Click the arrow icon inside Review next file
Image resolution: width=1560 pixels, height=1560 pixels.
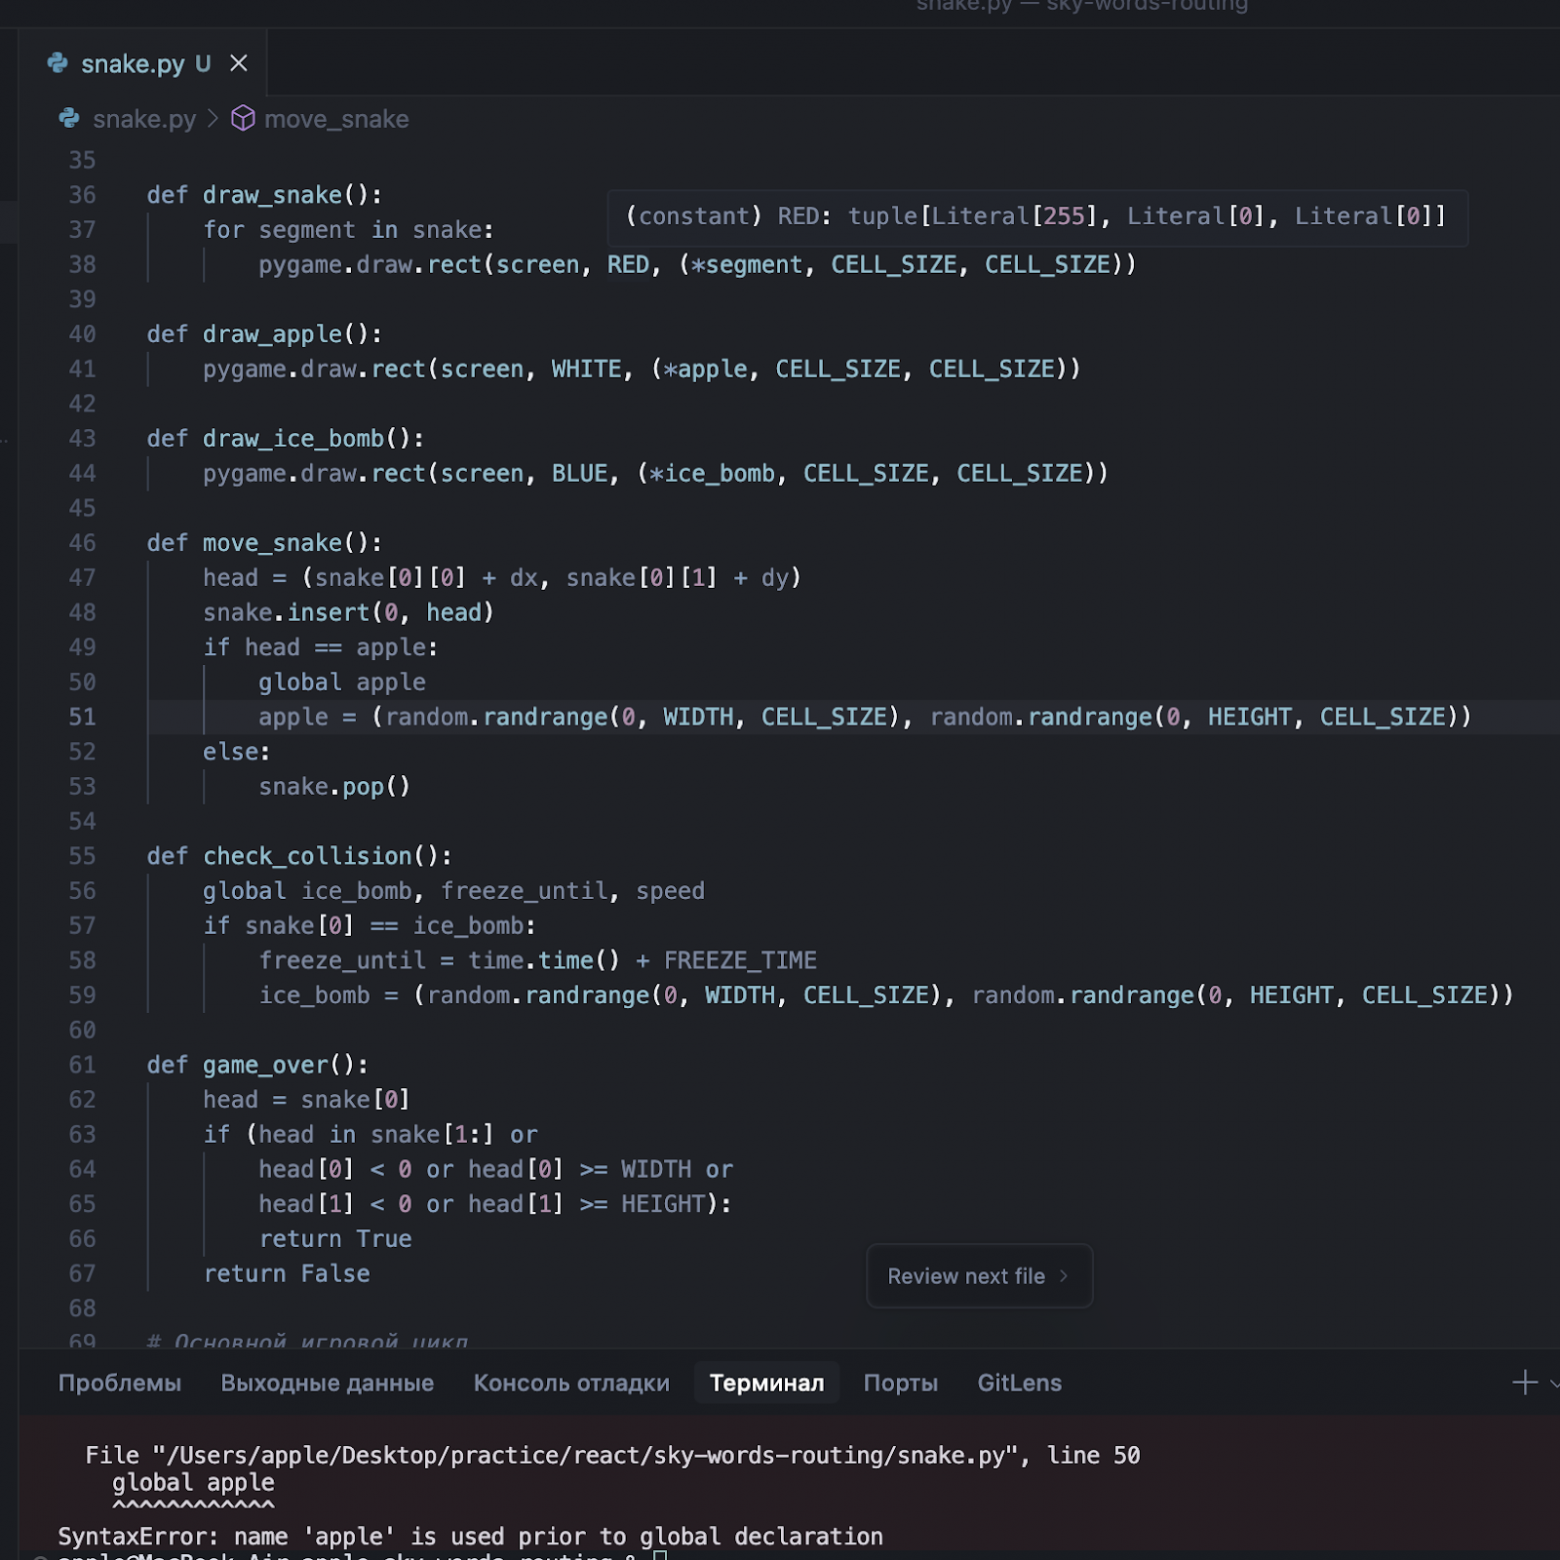(1064, 1276)
